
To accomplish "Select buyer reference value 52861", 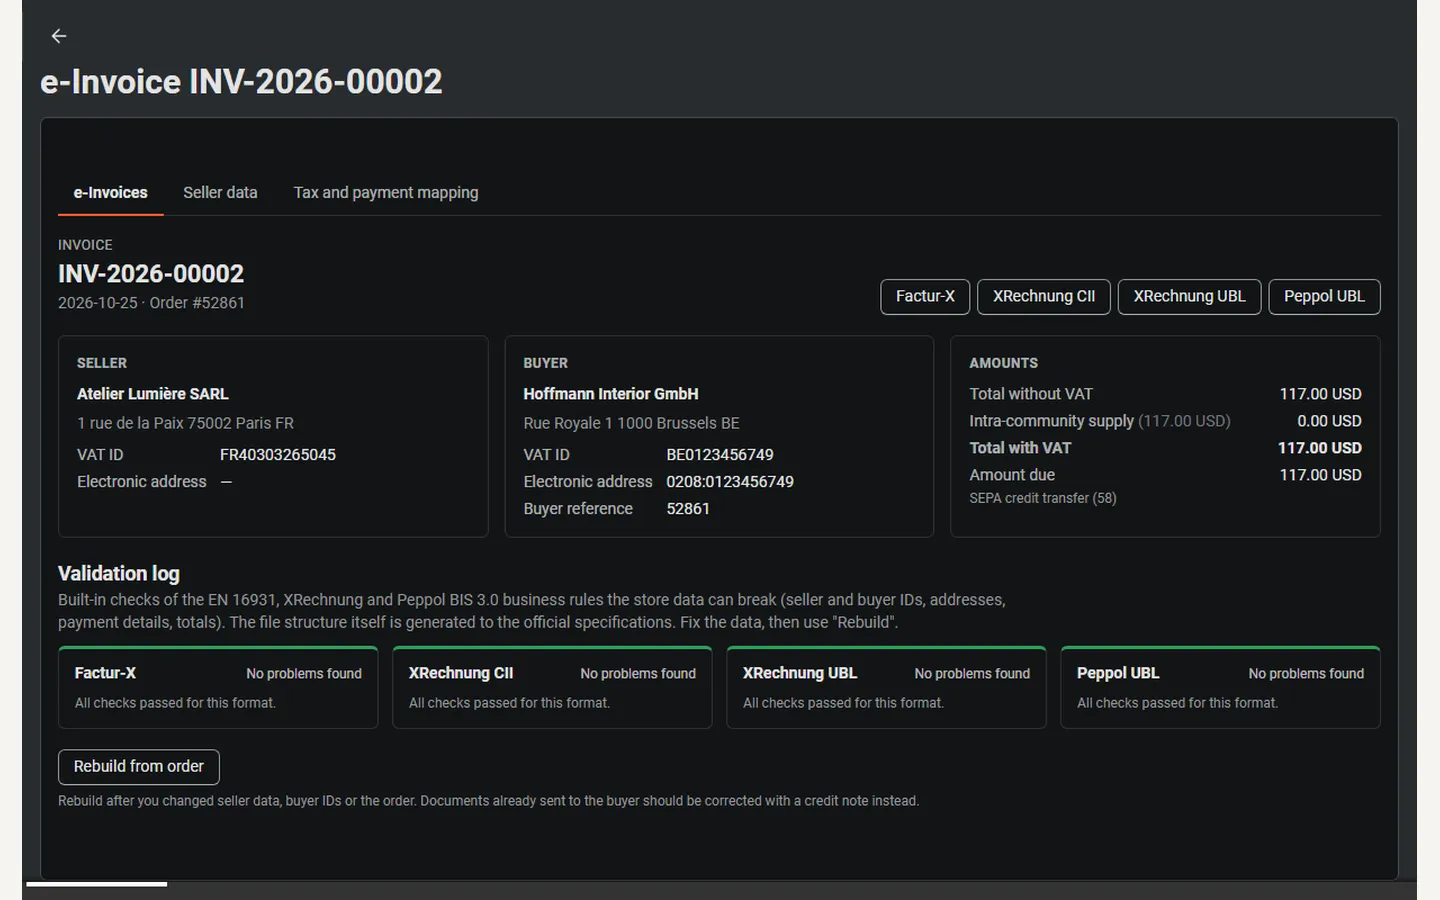I will click(x=688, y=508).
